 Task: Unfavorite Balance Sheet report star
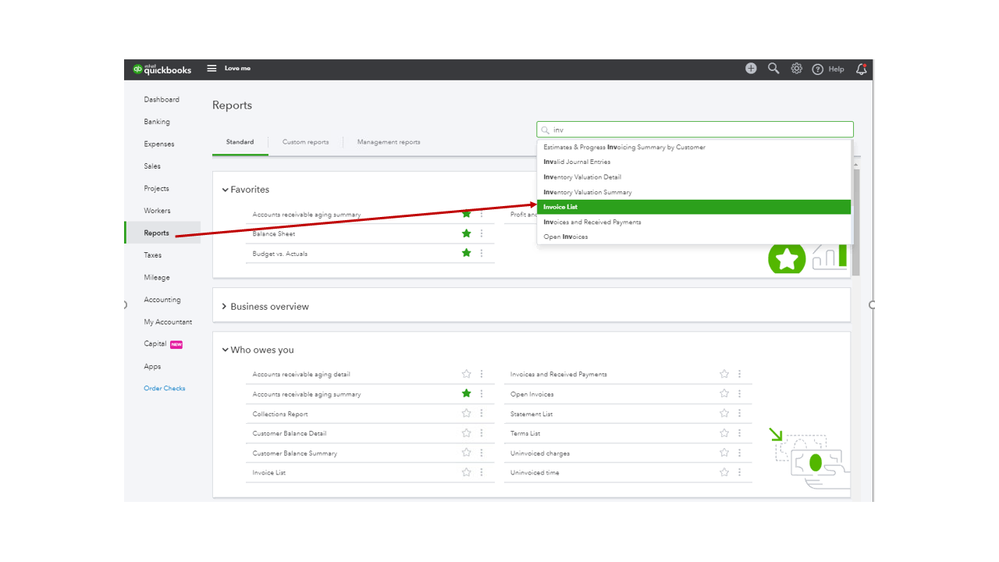point(466,234)
